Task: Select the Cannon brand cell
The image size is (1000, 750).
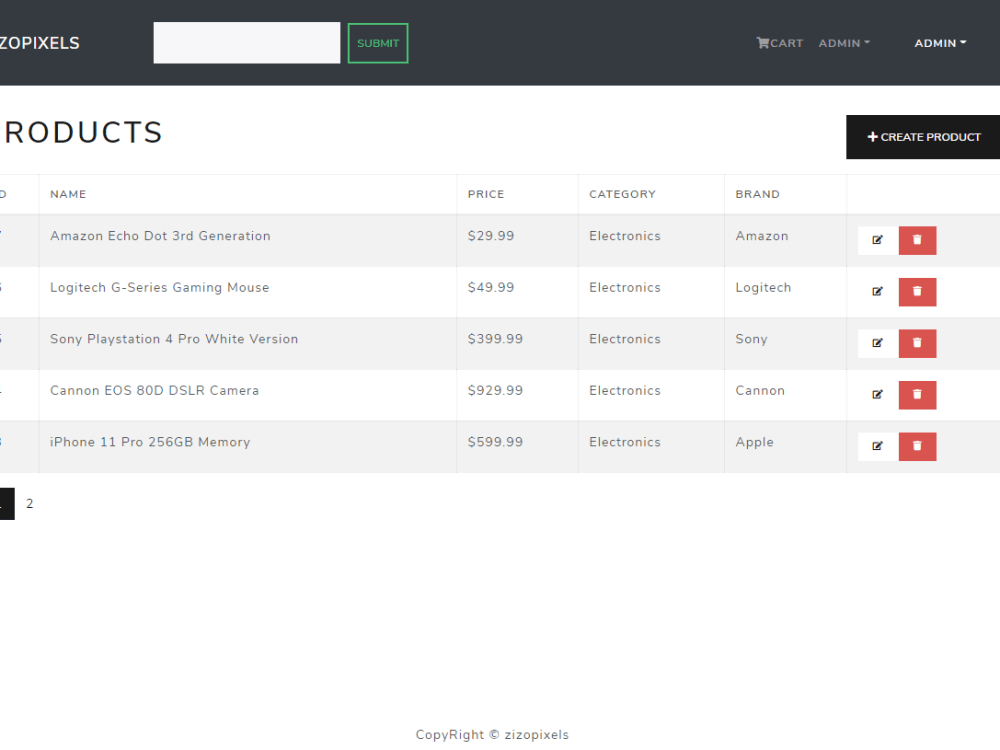Action: [760, 391]
